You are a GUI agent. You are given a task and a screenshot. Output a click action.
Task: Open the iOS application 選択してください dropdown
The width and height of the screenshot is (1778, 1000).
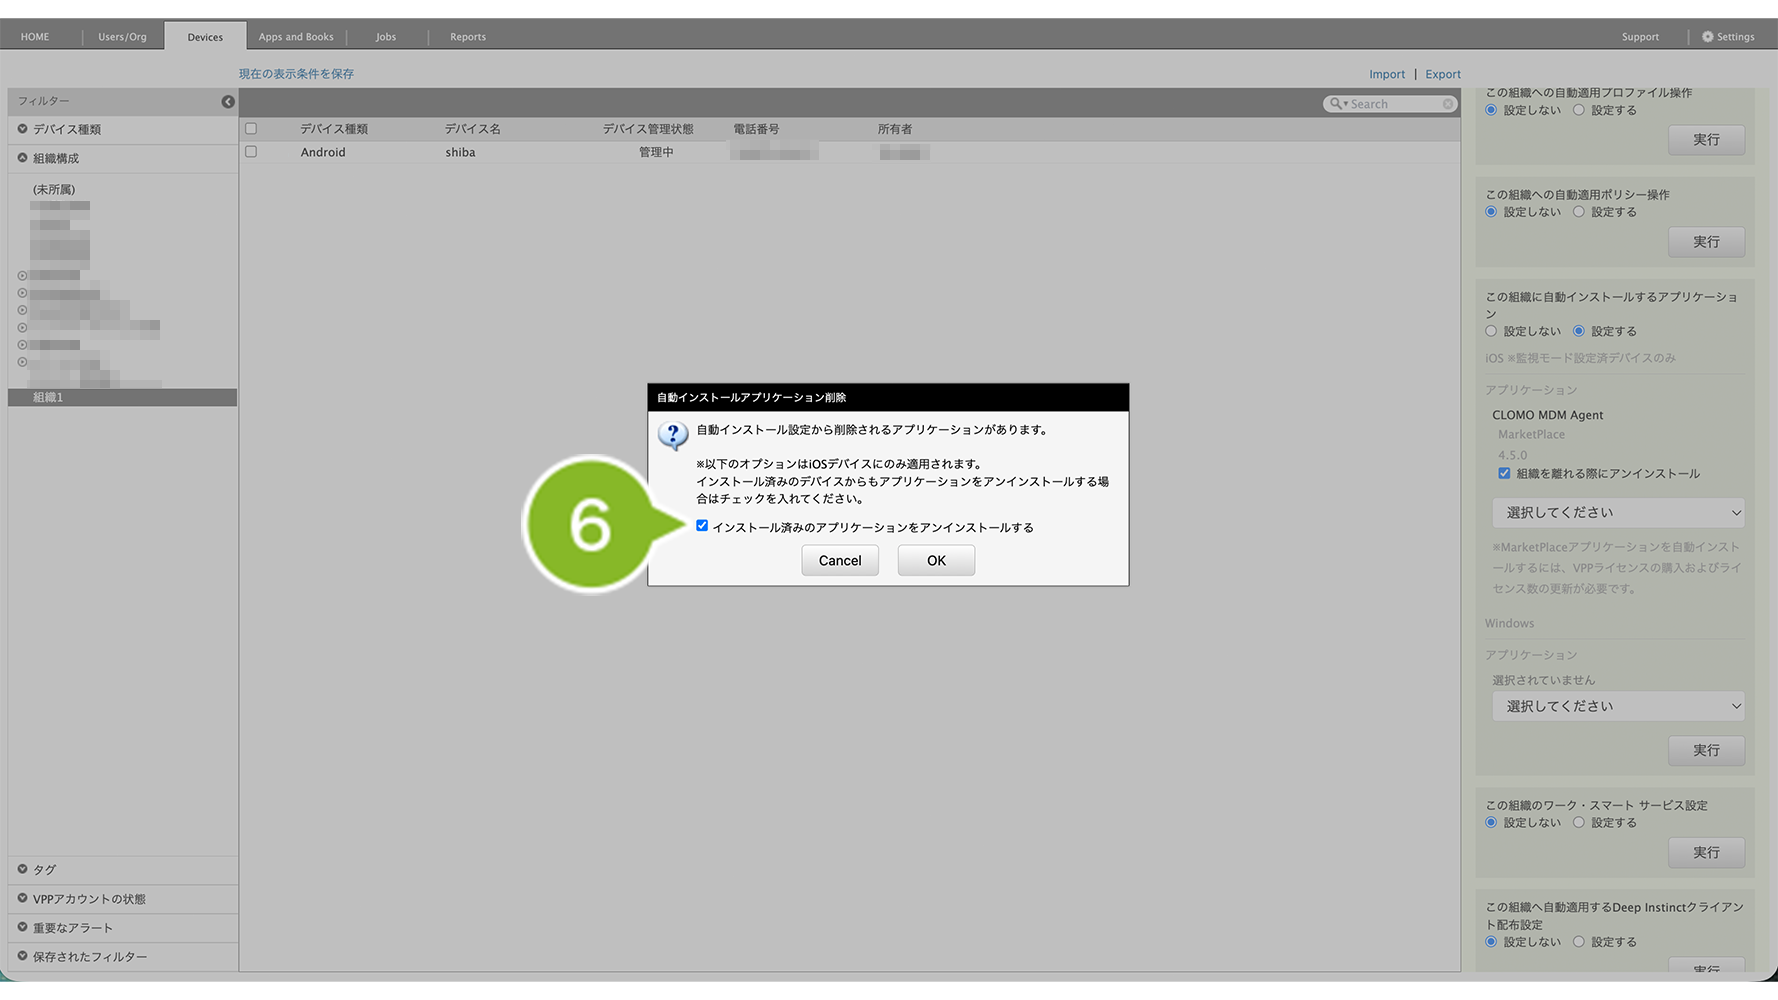tap(1617, 513)
